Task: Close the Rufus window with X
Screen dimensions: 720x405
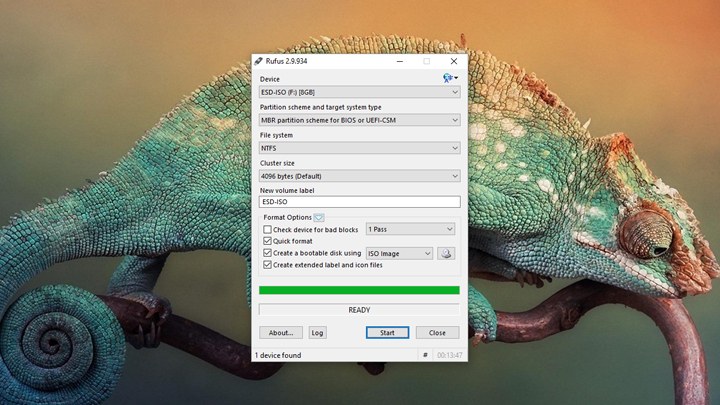Action: point(454,61)
